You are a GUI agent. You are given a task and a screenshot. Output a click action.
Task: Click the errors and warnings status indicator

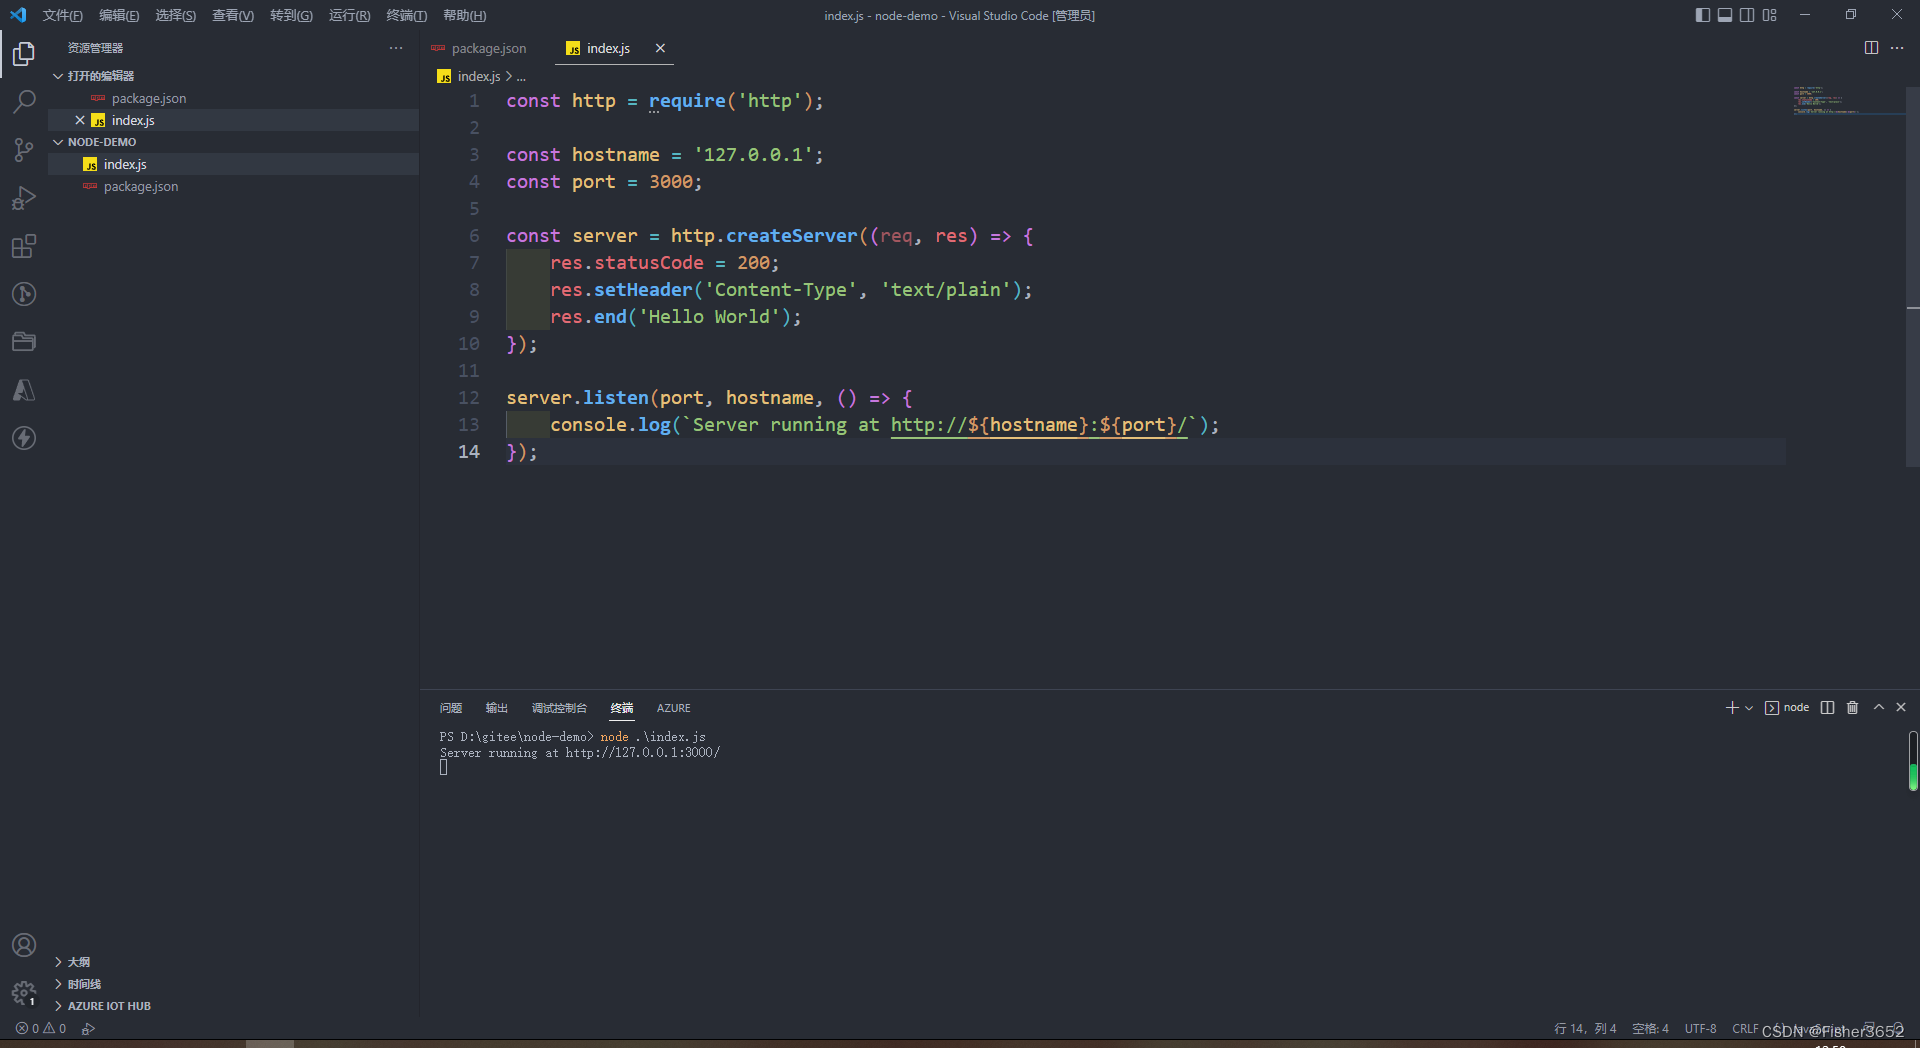coord(41,1028)
